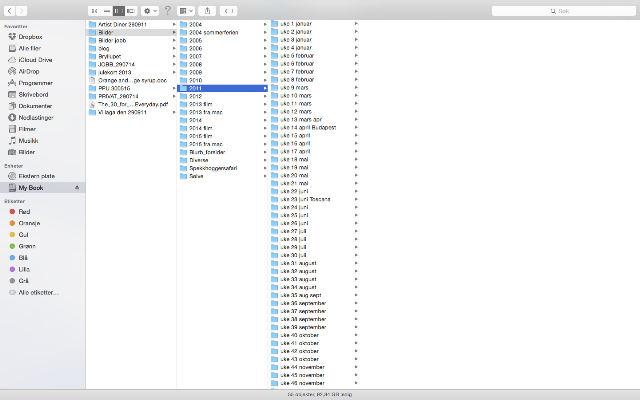The image size is (640, 400).
Task: Switch to Cover Flow view
Action: pyautogui.click(x=131, y=11)
